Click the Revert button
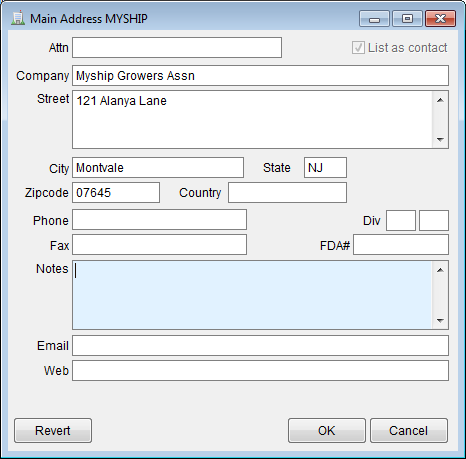 tap(53, 431)
